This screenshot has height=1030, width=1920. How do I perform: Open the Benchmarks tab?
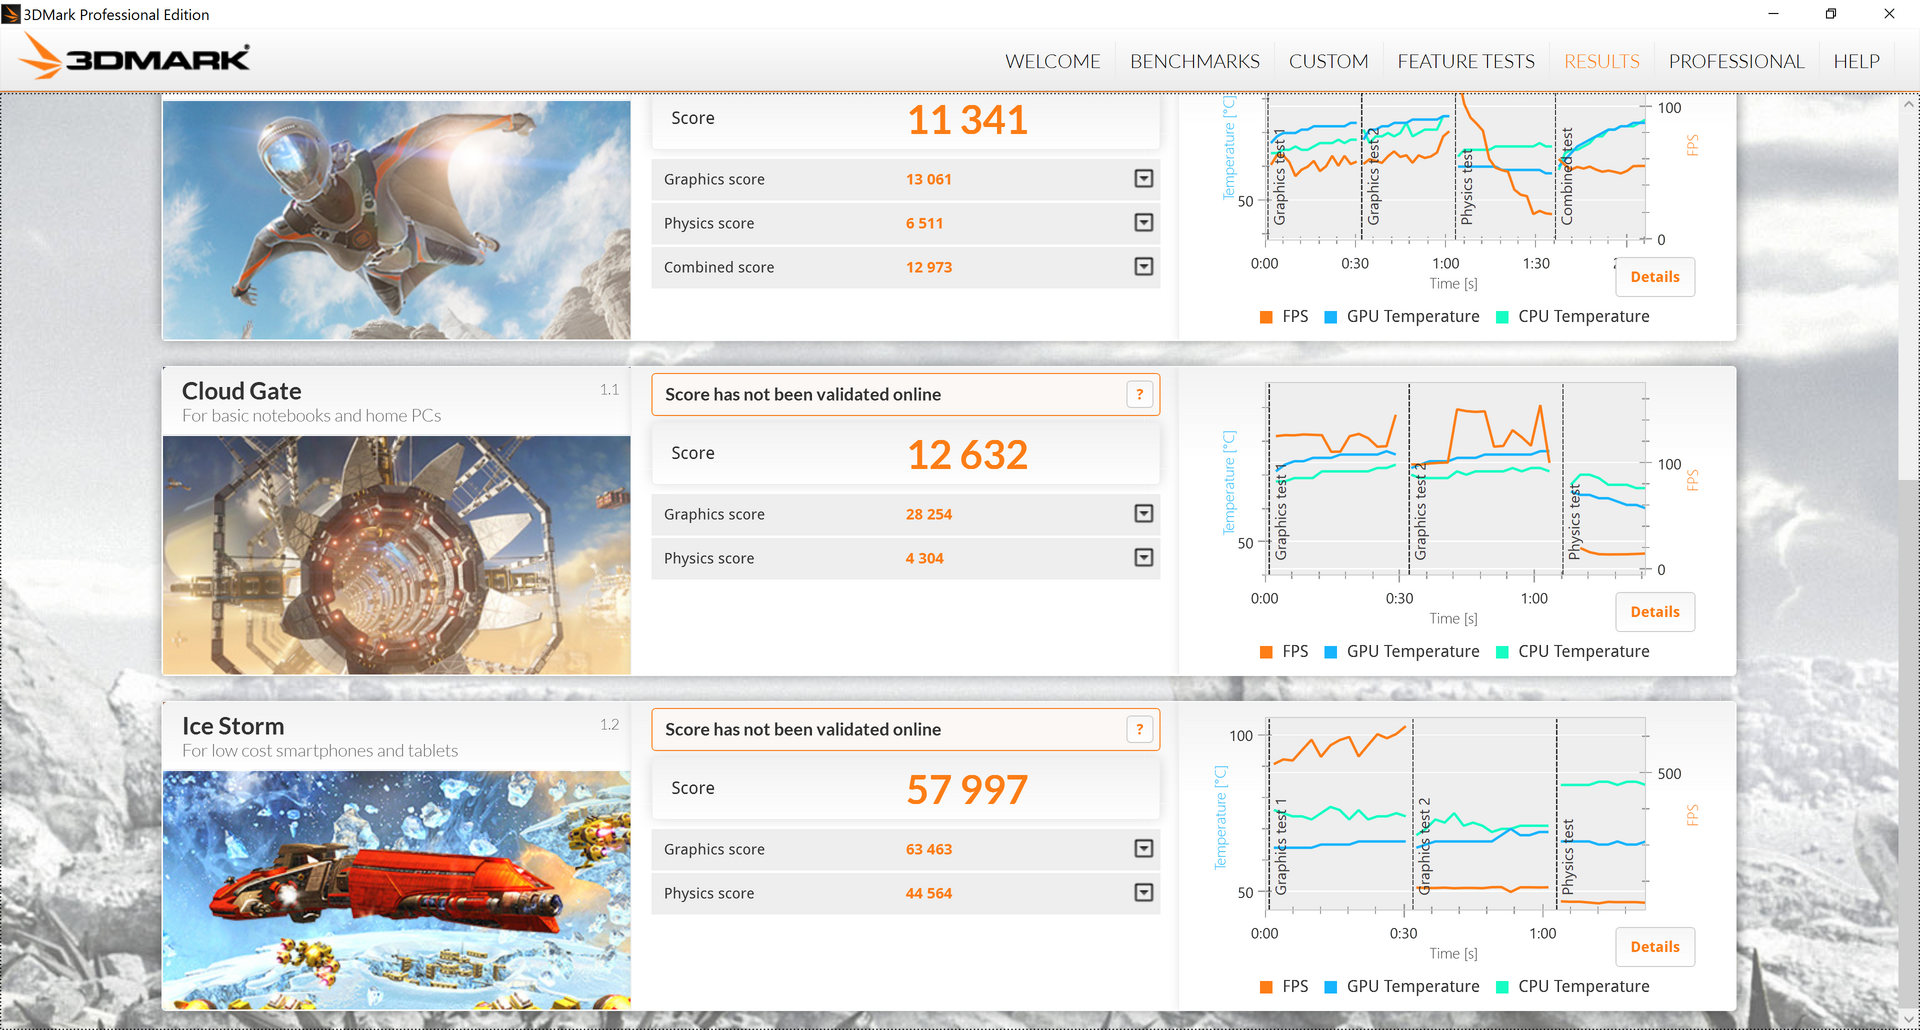(x=1195, y=62)
